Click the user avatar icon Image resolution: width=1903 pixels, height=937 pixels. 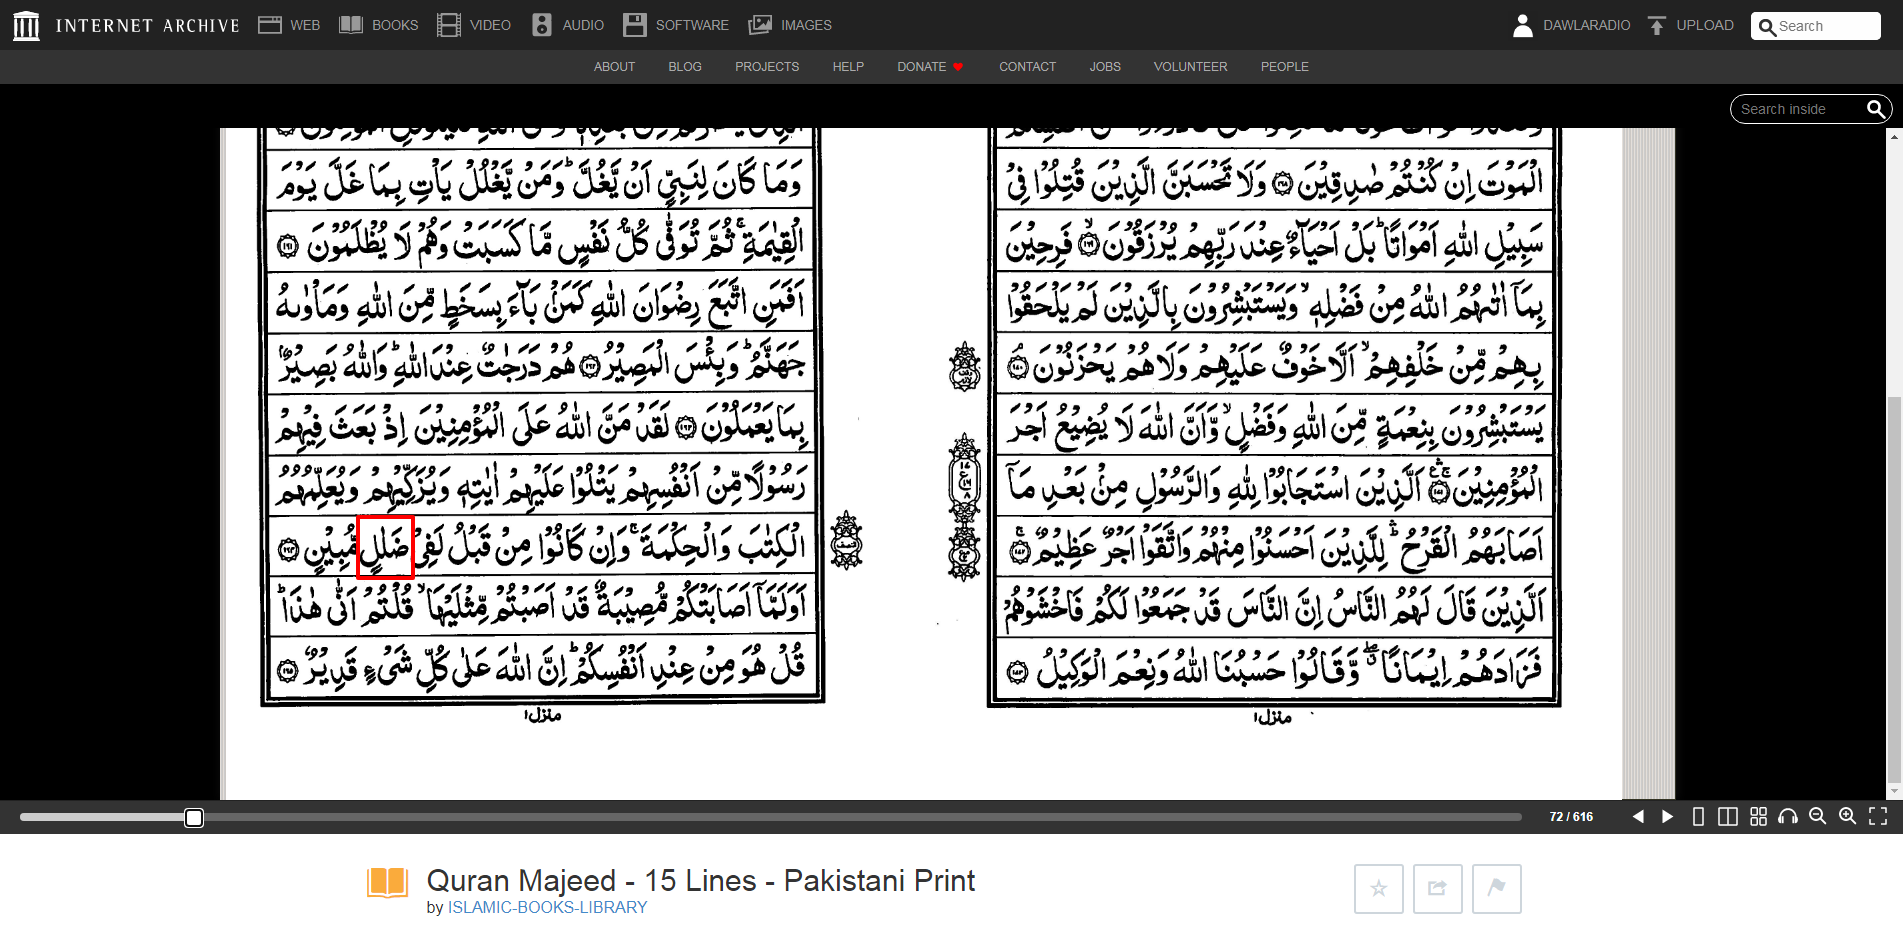click(x=1523, y=25)
